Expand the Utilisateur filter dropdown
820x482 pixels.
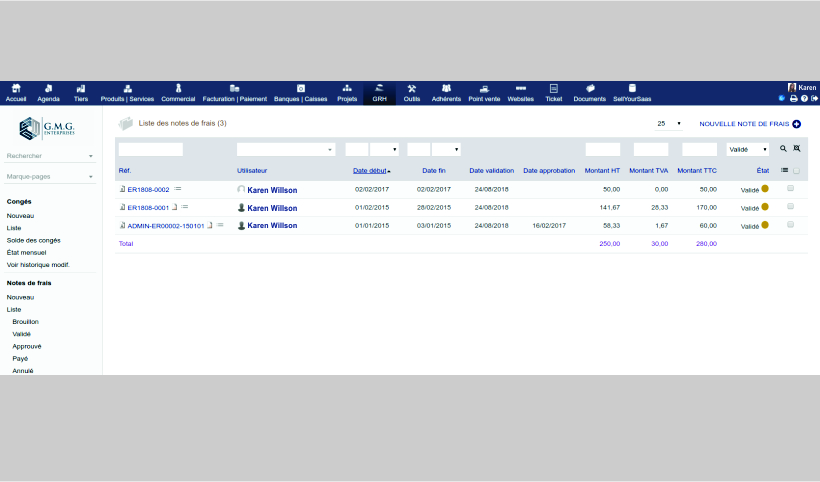[x=286, y=149]
